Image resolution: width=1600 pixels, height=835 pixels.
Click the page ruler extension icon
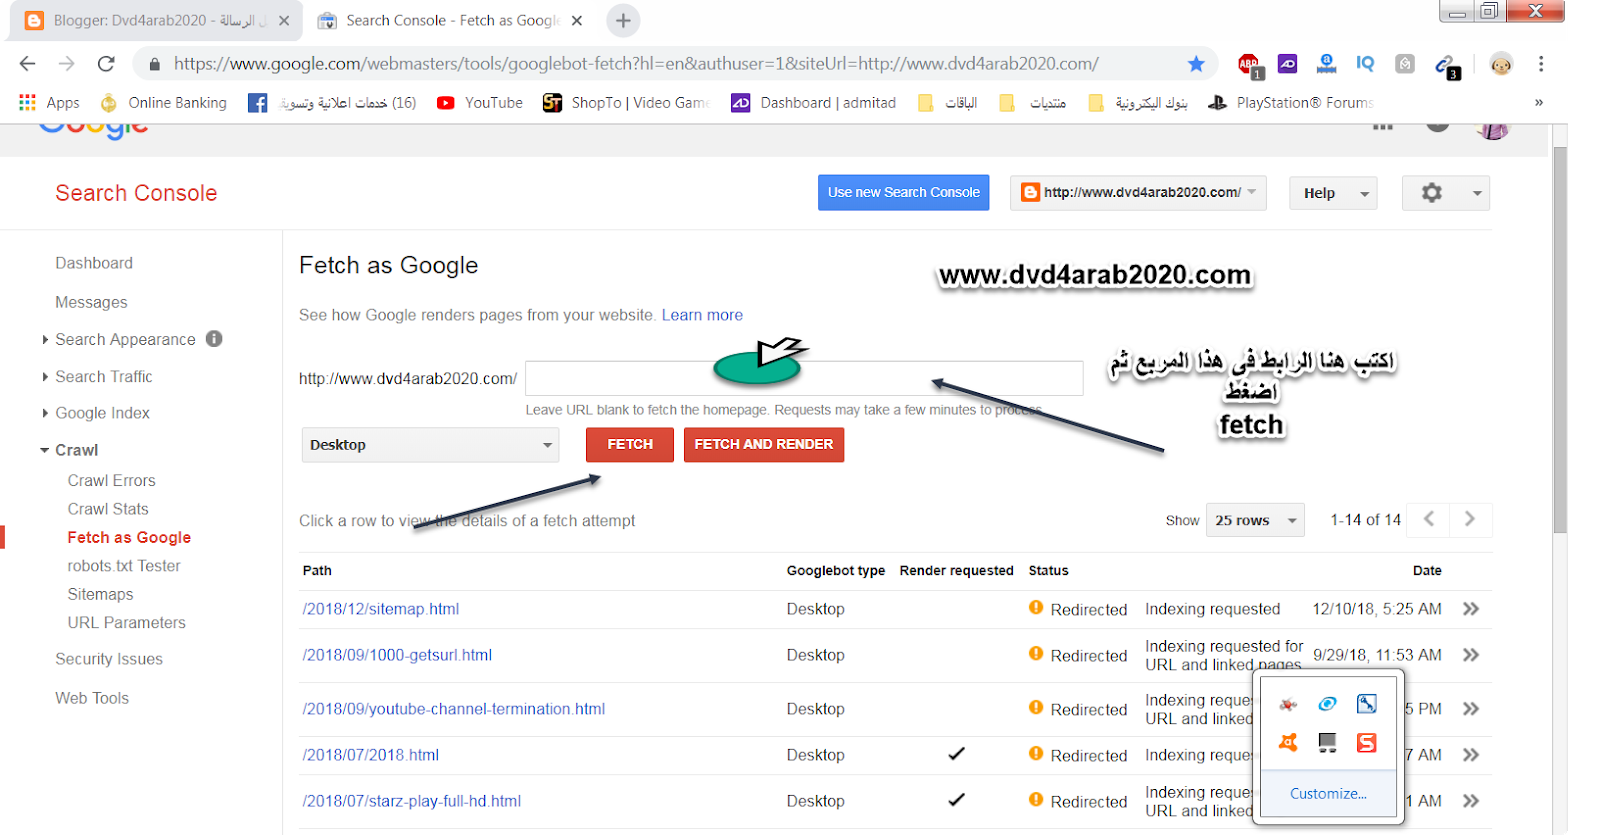coord(1326,64)
